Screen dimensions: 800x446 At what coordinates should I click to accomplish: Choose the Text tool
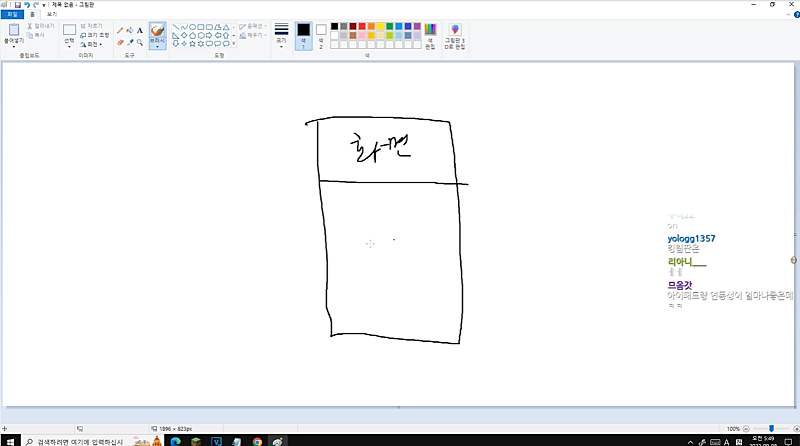(139, 30)
